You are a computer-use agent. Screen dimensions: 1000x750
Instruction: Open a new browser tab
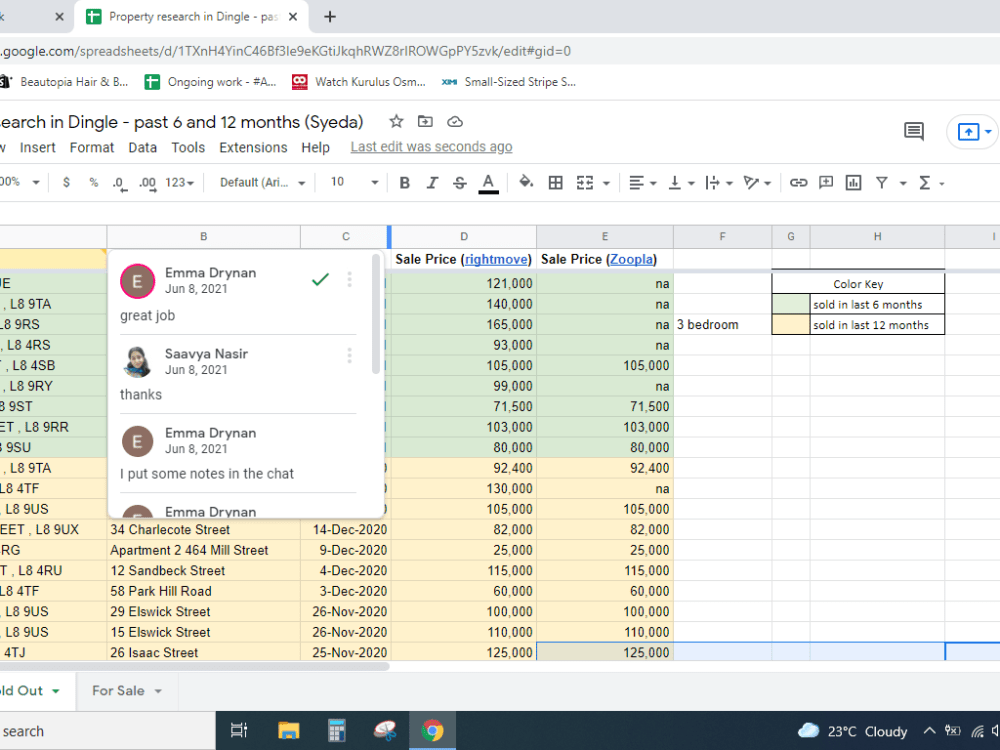click(330, 17)
